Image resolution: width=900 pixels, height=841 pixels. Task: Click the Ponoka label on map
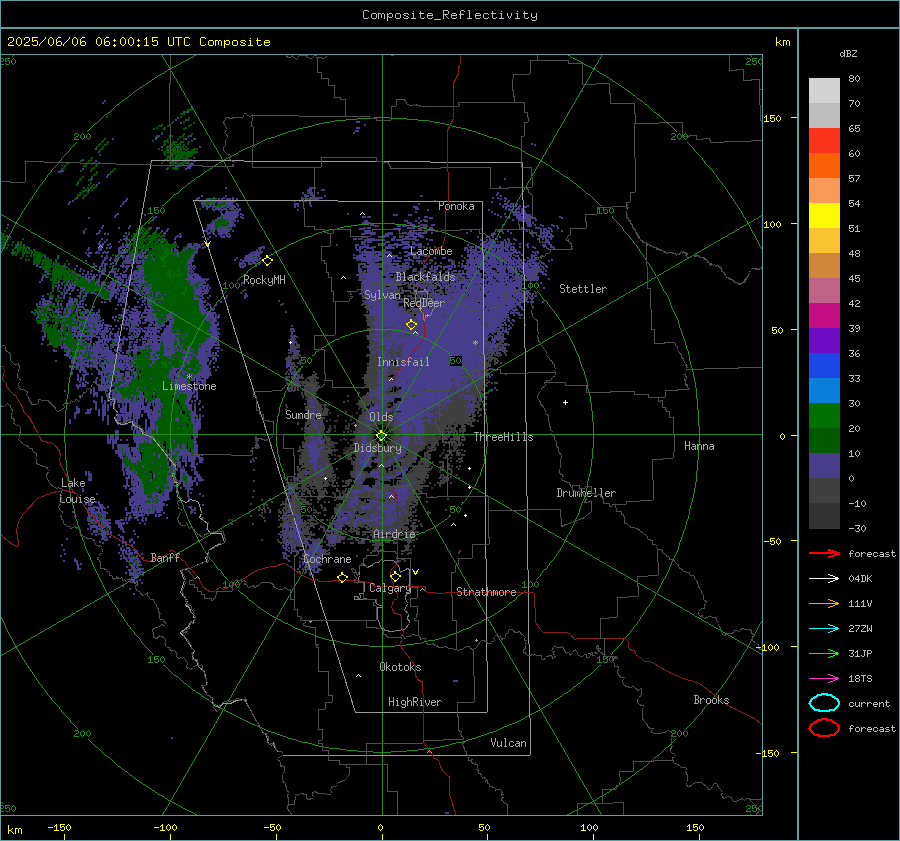456,206
